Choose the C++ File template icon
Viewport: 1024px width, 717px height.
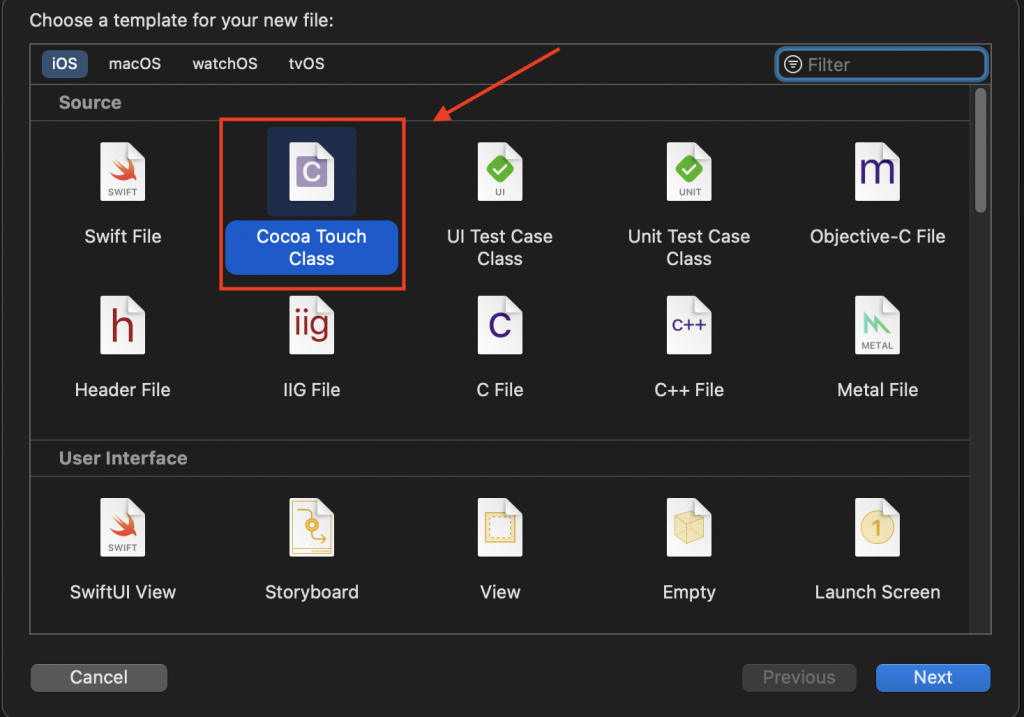(689, 325)
